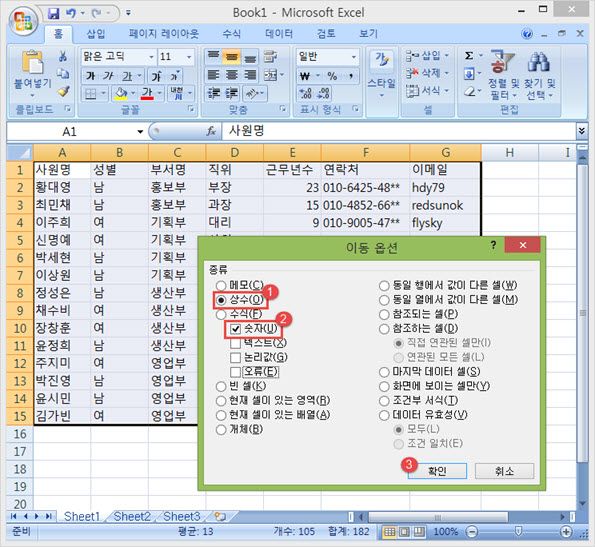Image resolution: width=595 pixels, height=547 pixels.
Task: Apply comma style format
Action: click(x=351, y=76)
